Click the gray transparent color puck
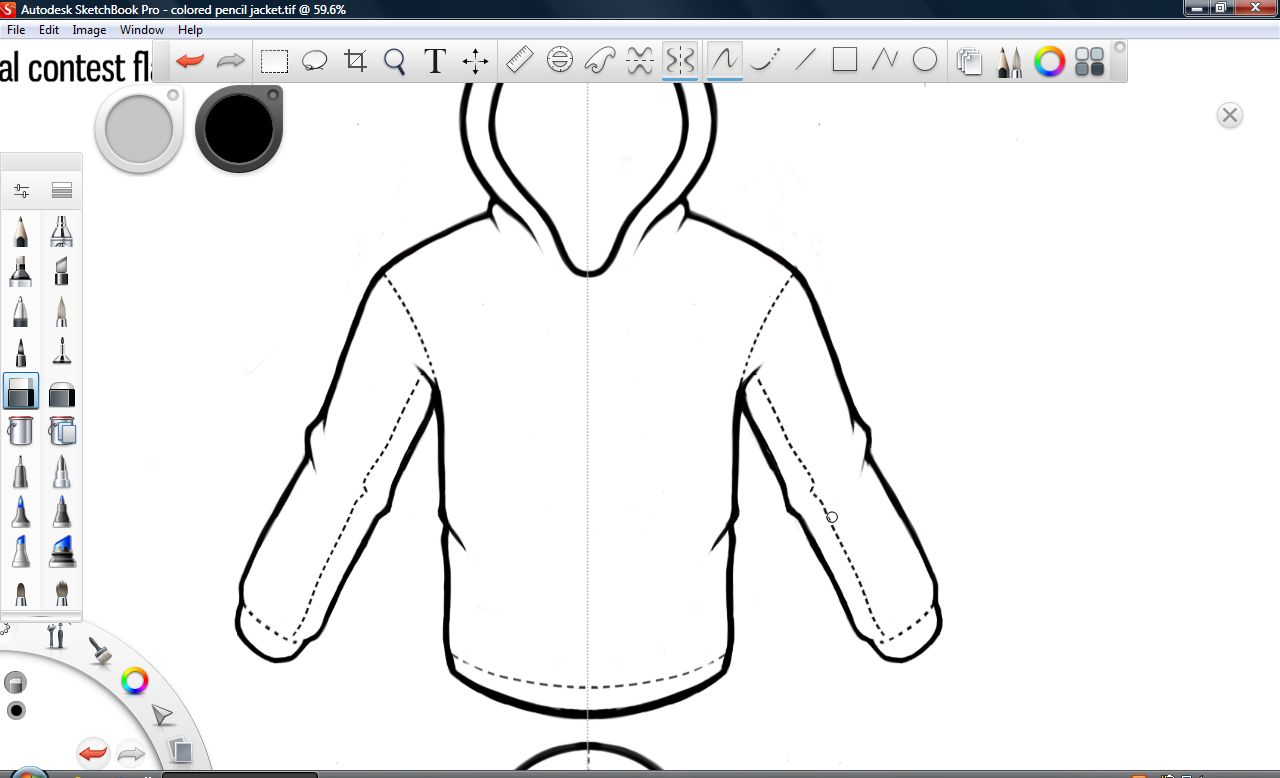 click(x=139, y=128)
